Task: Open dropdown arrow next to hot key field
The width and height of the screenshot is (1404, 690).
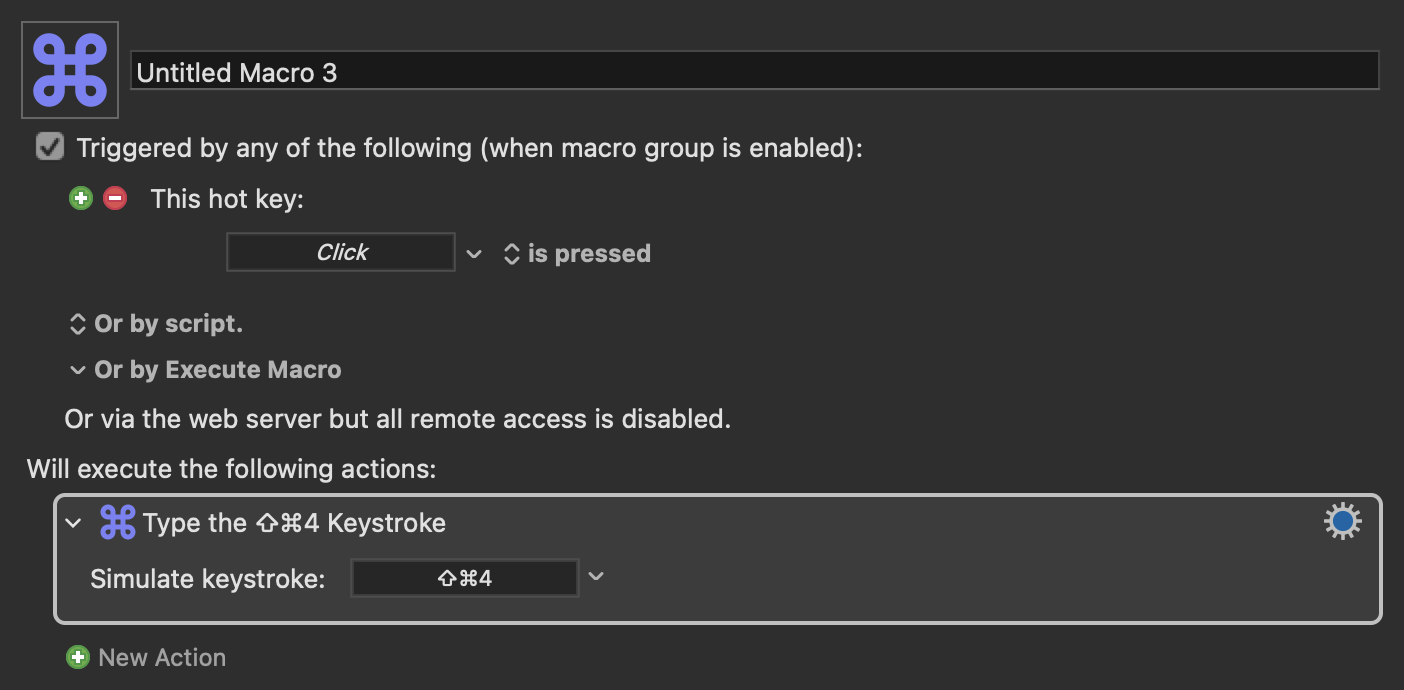Action: [474, 254]
